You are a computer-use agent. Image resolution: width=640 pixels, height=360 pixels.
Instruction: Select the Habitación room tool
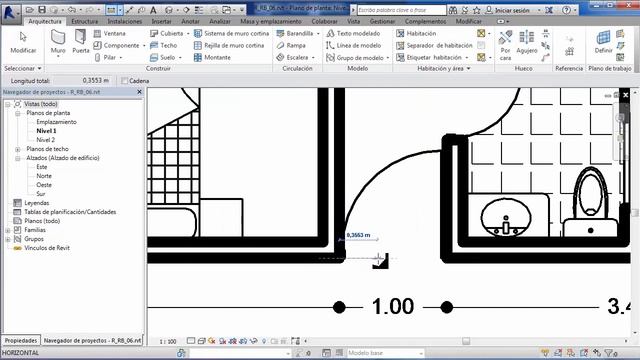(x=416, y=33)
